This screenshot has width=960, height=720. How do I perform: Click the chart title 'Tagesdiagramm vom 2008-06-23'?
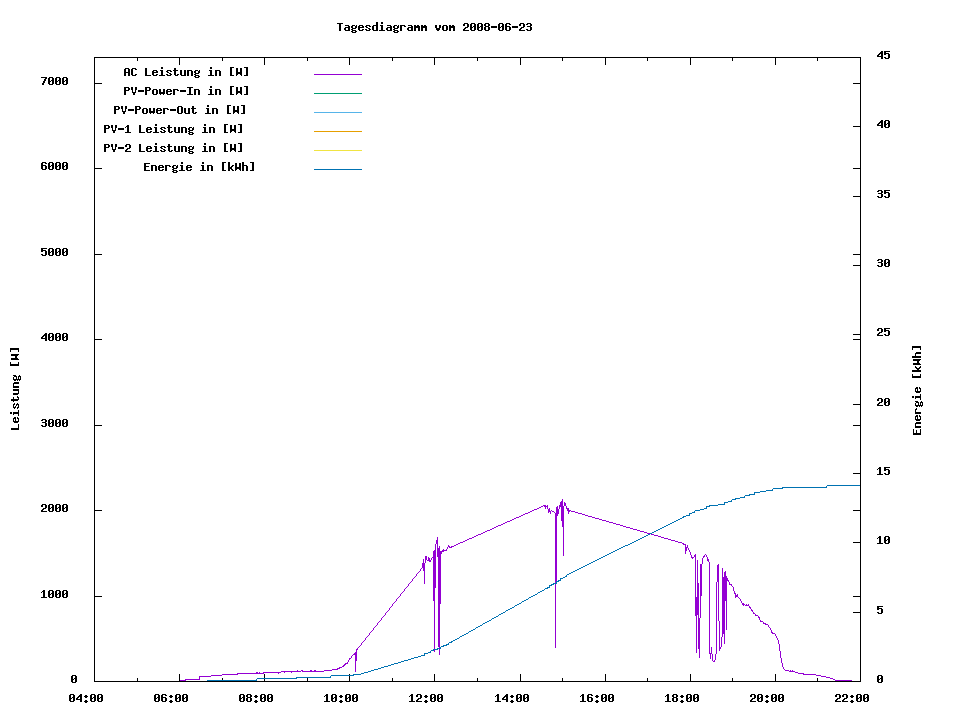coord(434,27)
